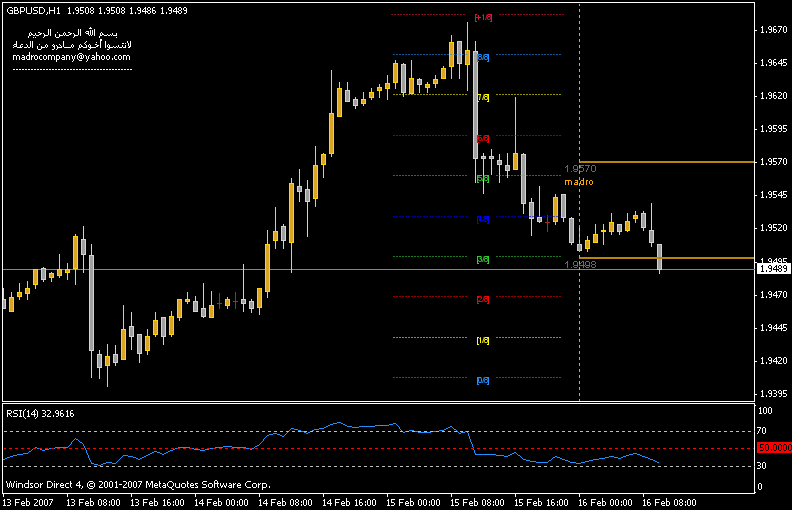792x510 pixels.
Task: Select the orange 1.9570 horizontal line
Action: (x=667, y=162)
